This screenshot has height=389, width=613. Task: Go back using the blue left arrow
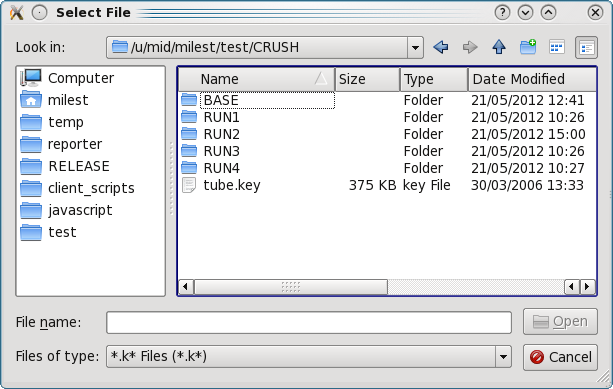pos(441,47)
